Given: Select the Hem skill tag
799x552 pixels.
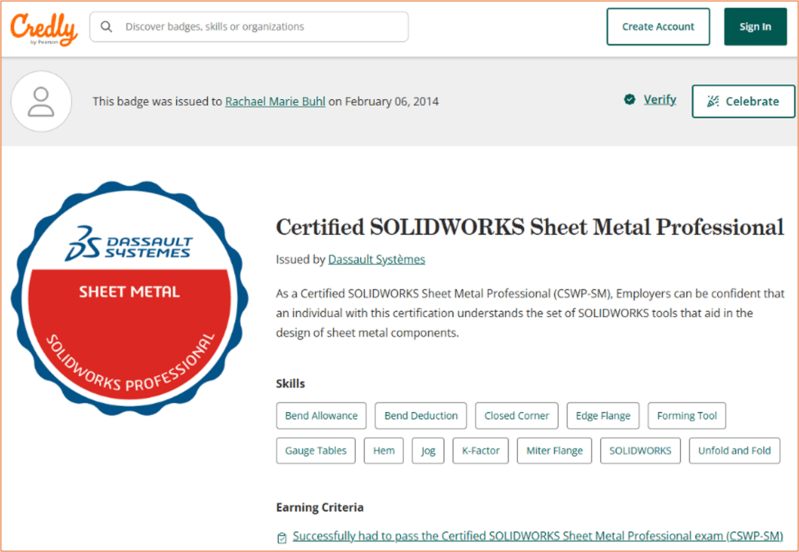Looking at the screenshot, I should pyautogui.click(x=384, y=451).
